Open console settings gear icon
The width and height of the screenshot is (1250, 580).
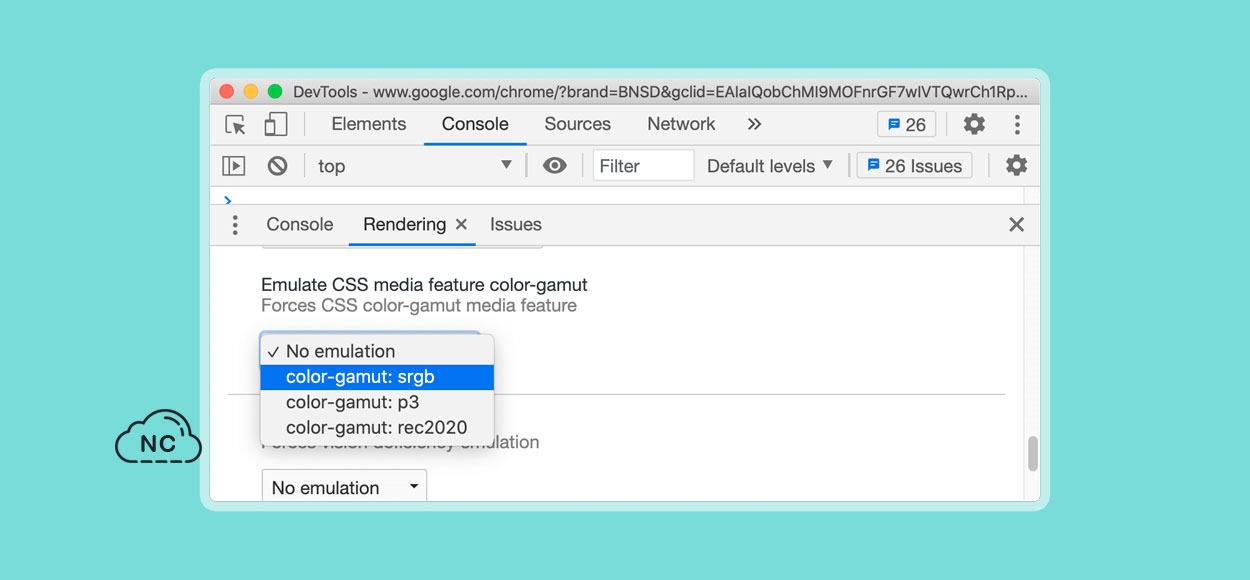pyautogui.click(x=1016, y=165)
